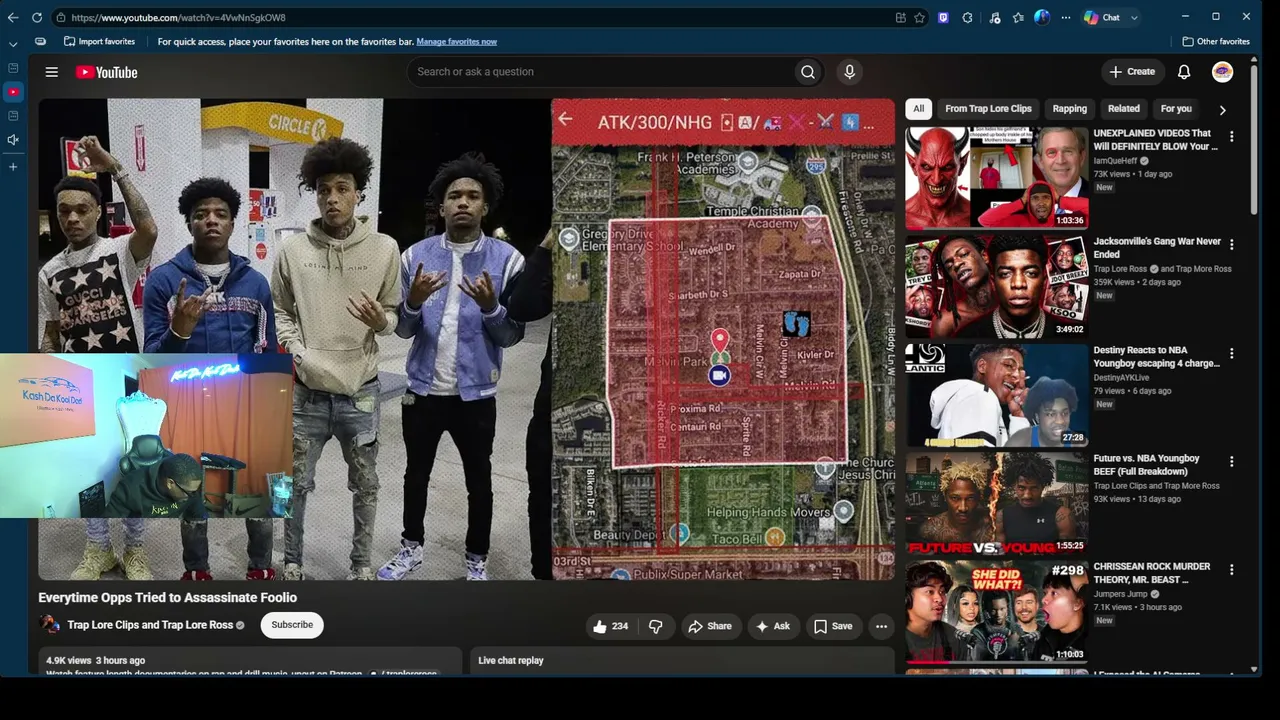The height and width of the screenshot is (720, 1280).
Task: Expand the Copilot Chat dropdown arrow
Action: [1134, 17]
